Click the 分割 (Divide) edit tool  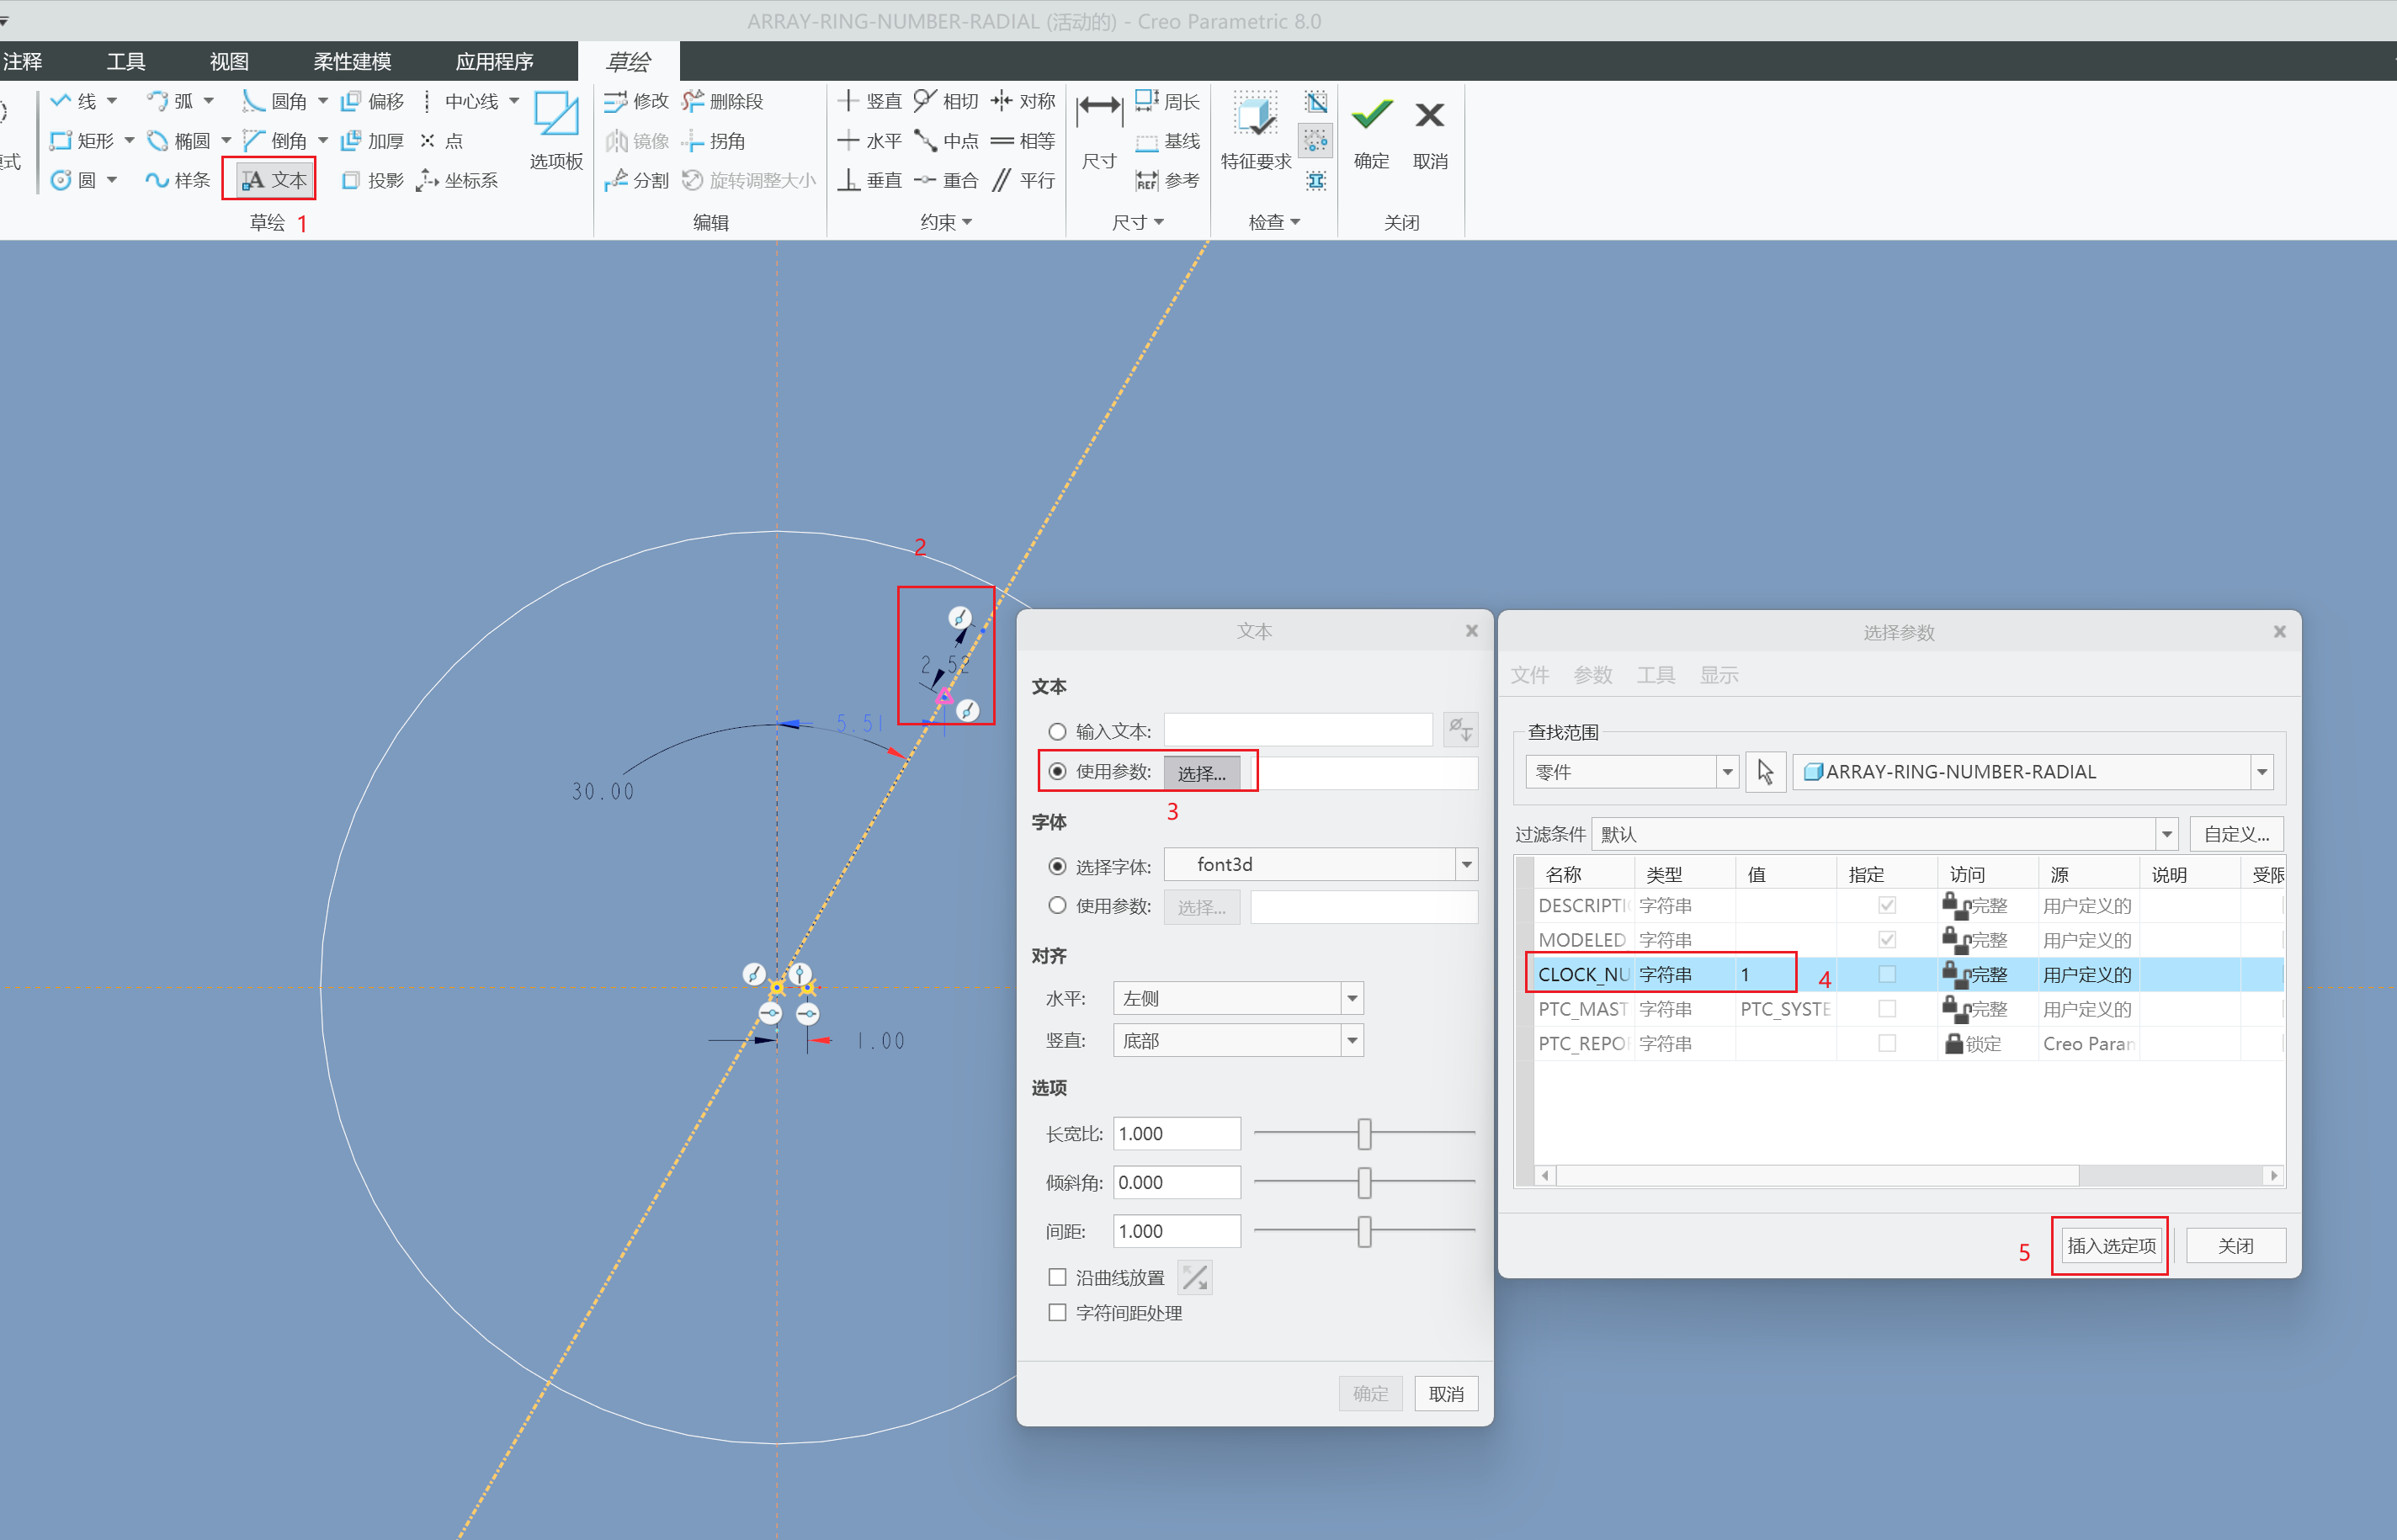[x=637, y=180]
